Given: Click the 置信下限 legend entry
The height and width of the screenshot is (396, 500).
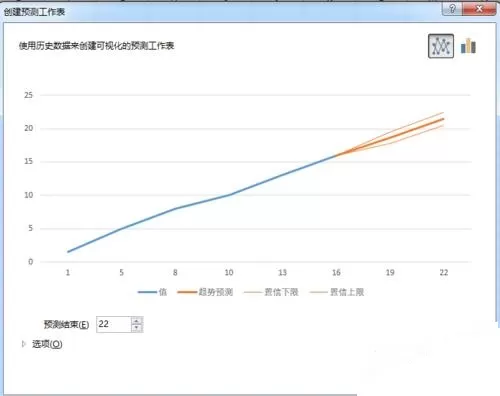Looking at the screenshot, I should coord(271,292).
